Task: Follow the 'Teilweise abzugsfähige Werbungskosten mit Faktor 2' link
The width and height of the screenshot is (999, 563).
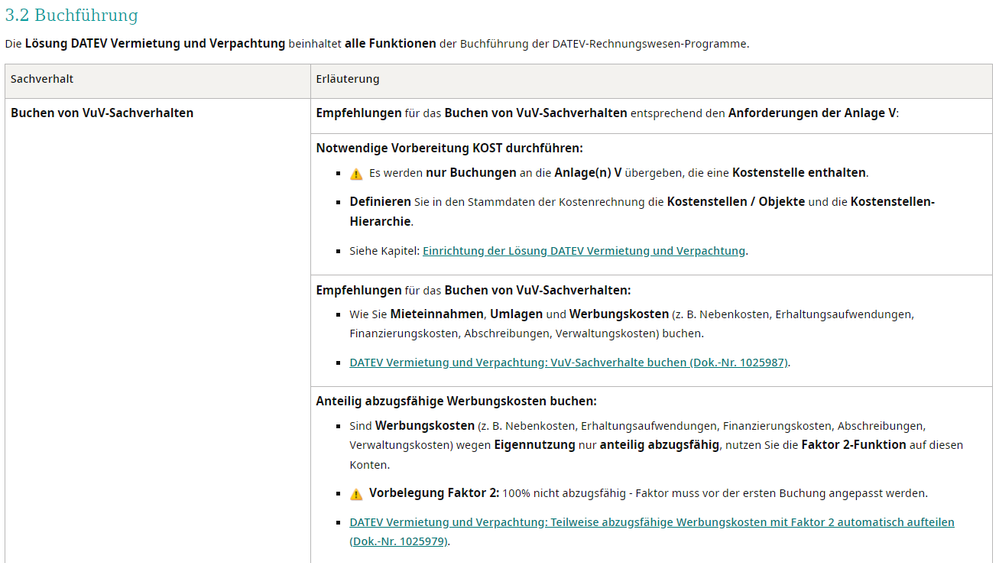Action: tap(651, 522)
